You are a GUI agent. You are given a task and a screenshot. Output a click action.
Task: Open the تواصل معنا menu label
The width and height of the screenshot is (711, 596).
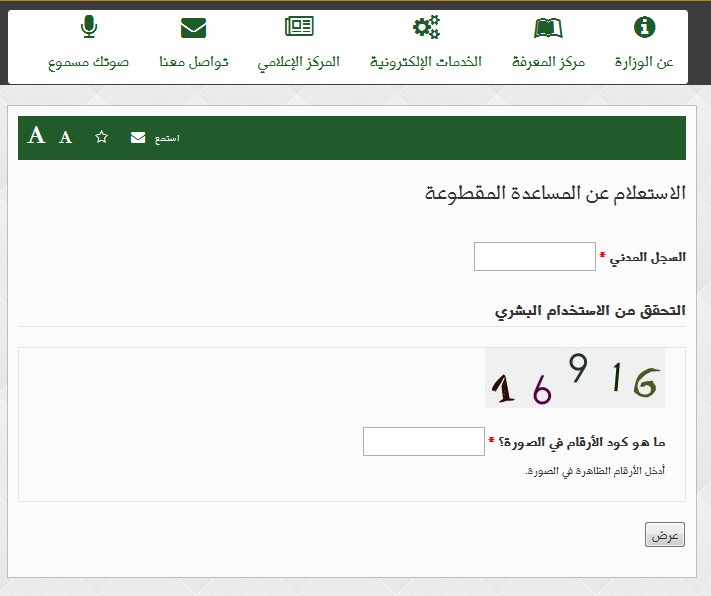194,62
